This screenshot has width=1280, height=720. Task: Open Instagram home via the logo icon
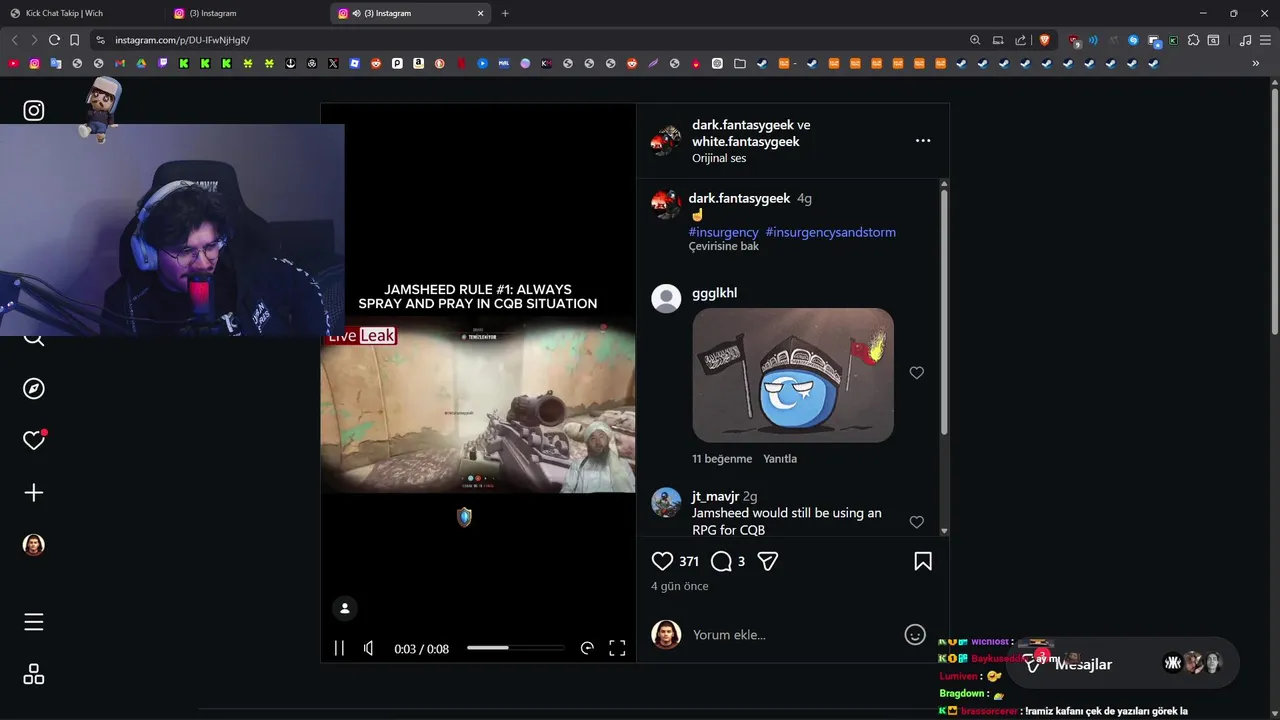(34, 111)
